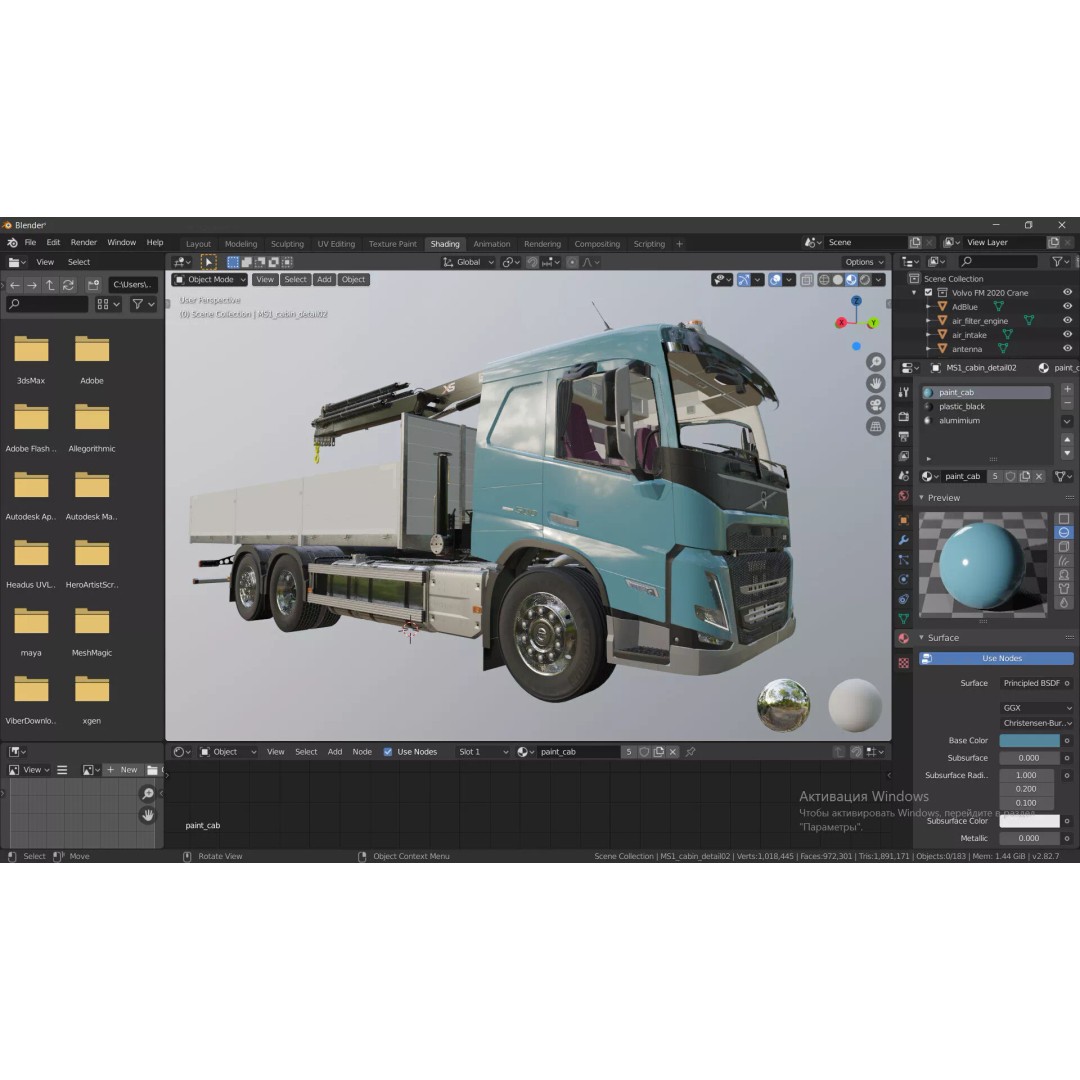Open Material properties tab
This screenshot has height=1080, width=1080.
[904, 638]
